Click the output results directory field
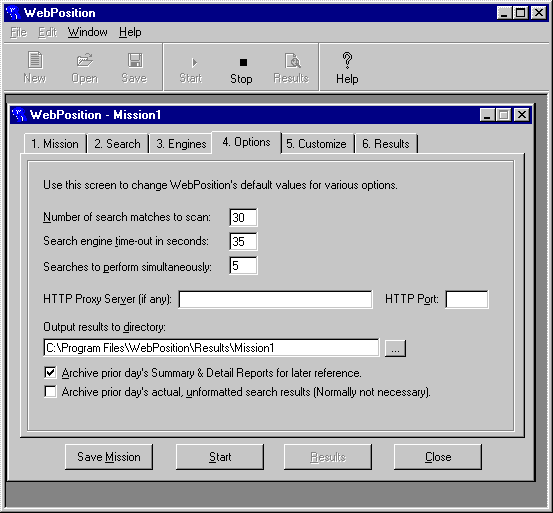 tap(211, 348)
